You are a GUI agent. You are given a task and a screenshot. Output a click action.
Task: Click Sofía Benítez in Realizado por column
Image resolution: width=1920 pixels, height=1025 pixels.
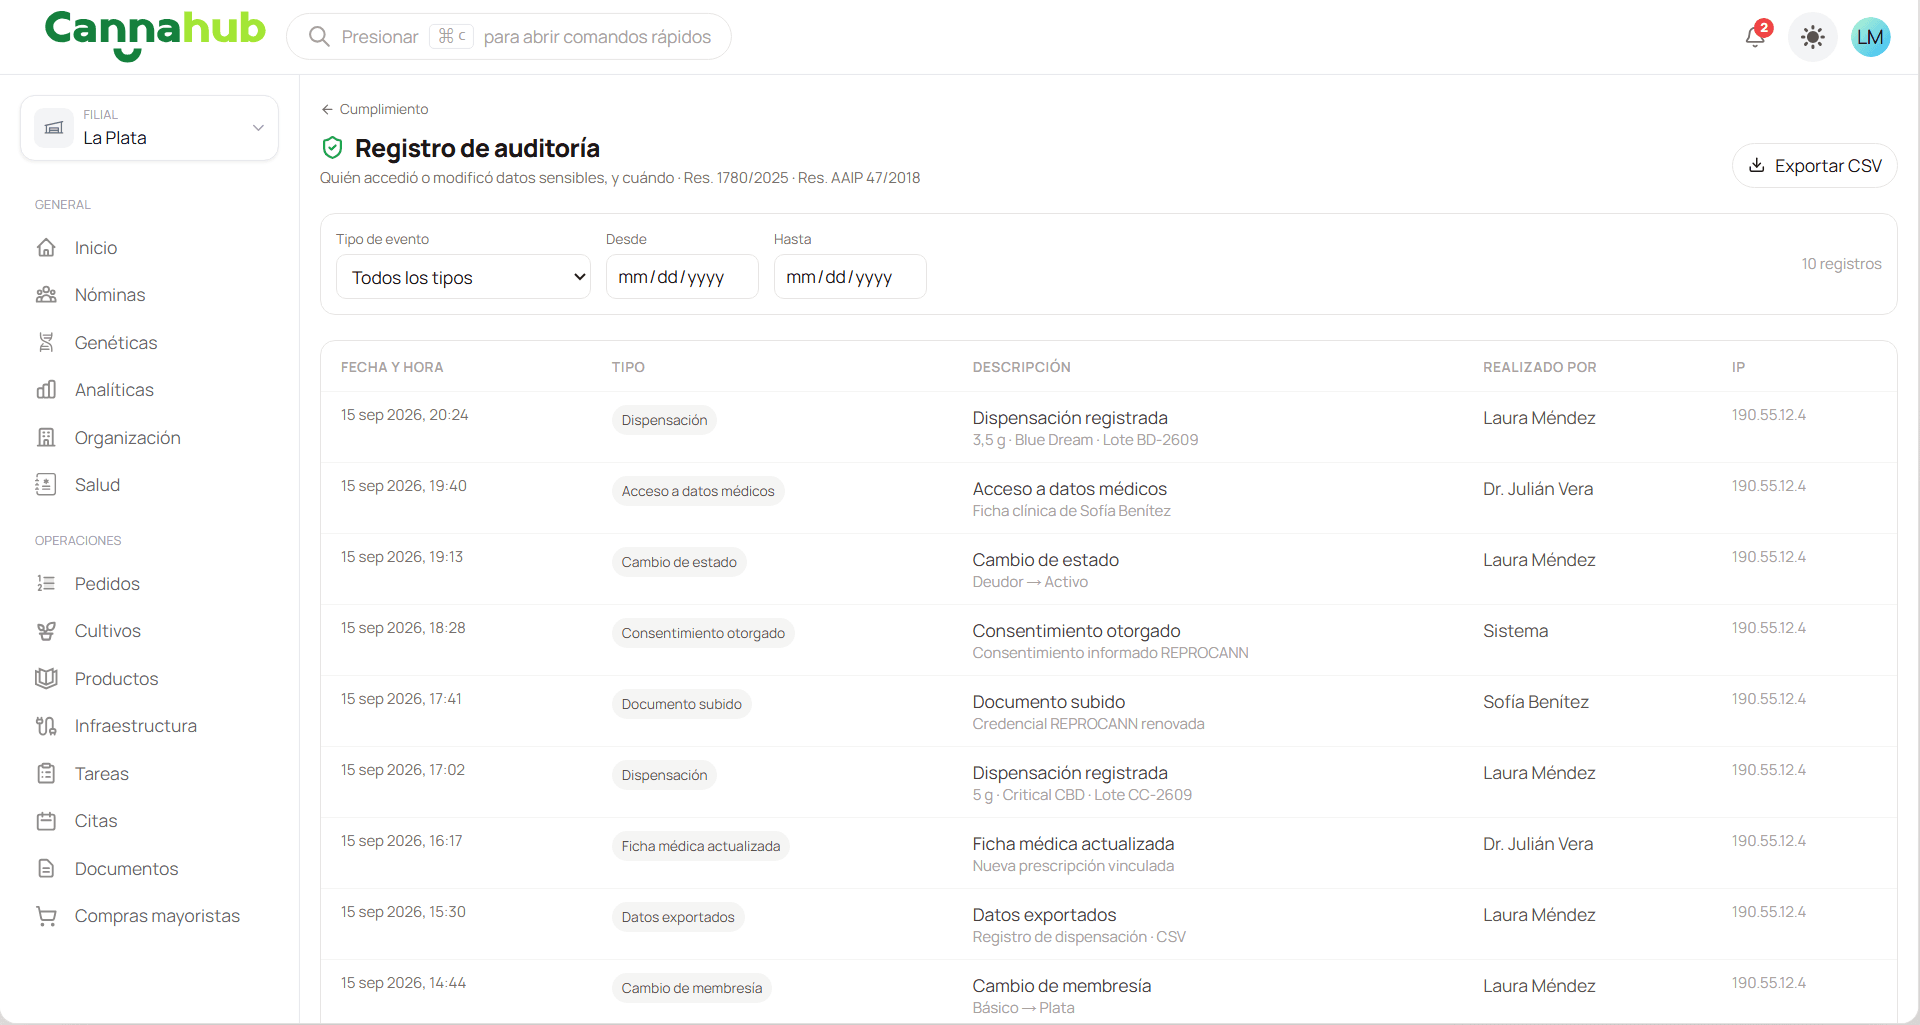1536,702
